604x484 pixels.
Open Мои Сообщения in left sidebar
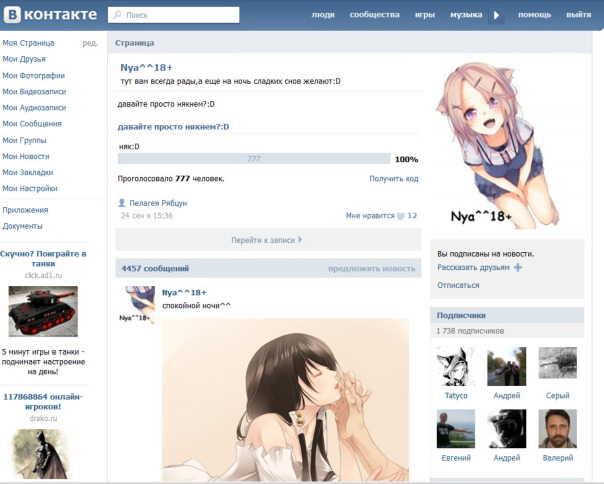(33, 123)
